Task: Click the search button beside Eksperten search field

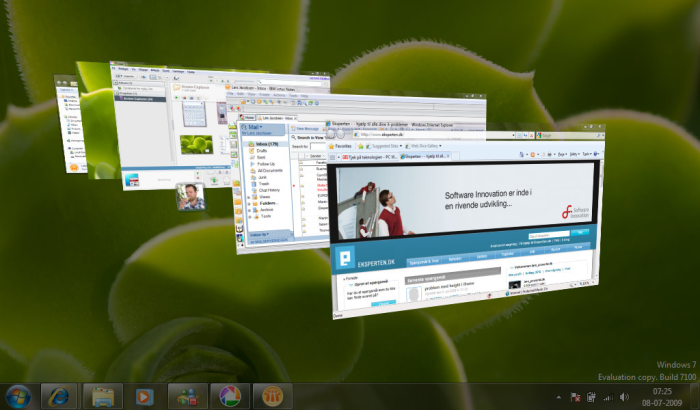Action: (580, 233)
